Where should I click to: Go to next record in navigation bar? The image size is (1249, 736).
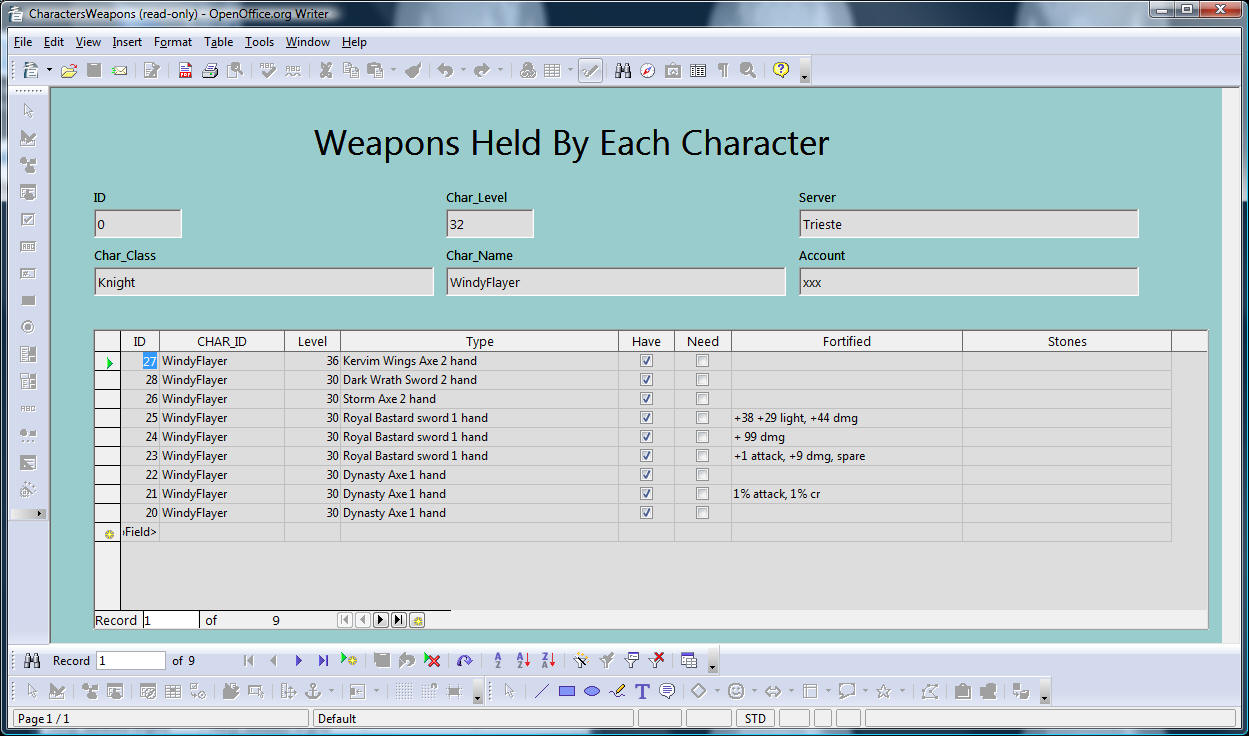click(298, 660)
